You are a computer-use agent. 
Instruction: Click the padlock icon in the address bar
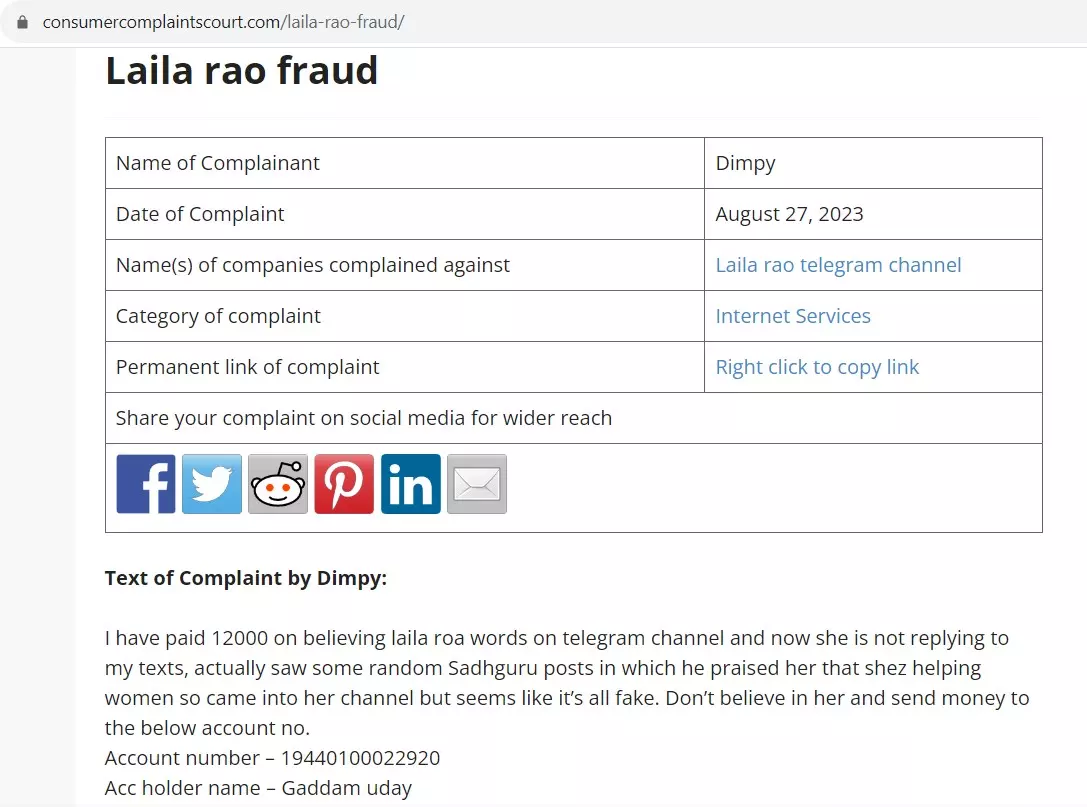[x=23, y=22]
